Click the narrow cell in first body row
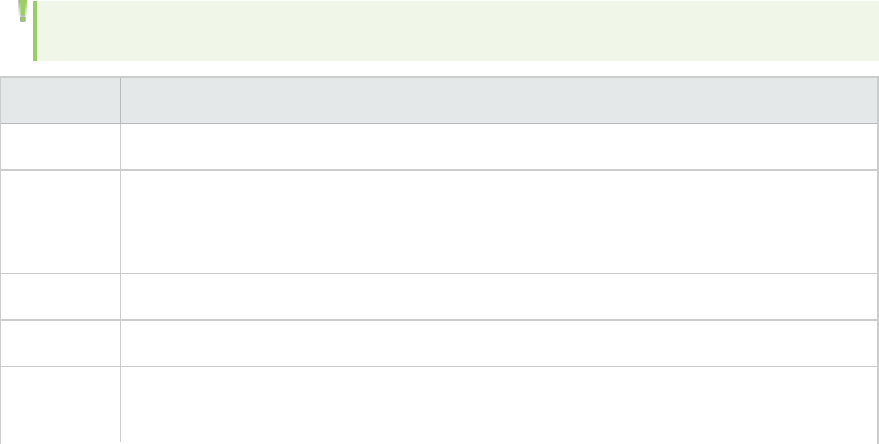 (x=60, y=154)
